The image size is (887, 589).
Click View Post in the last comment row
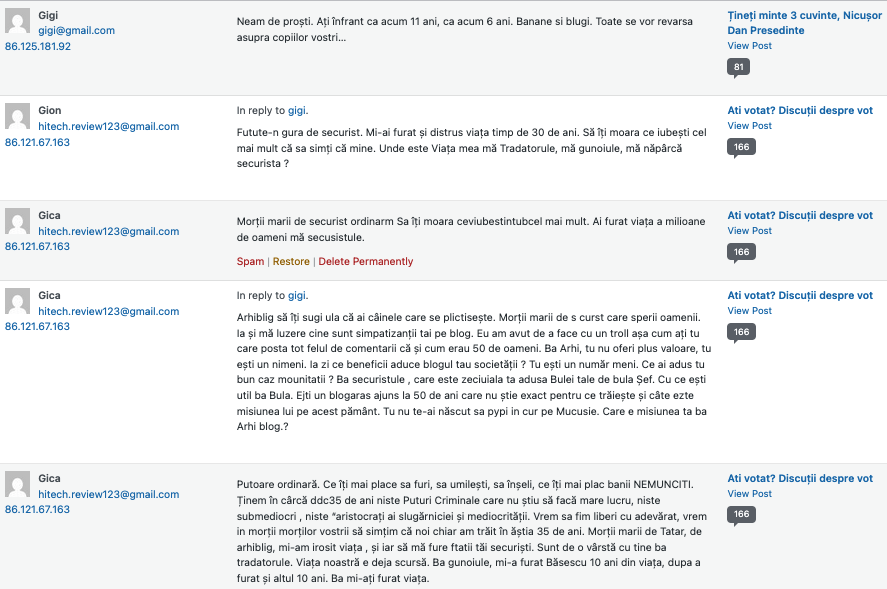pyautogui.click(x=750, y=494)
